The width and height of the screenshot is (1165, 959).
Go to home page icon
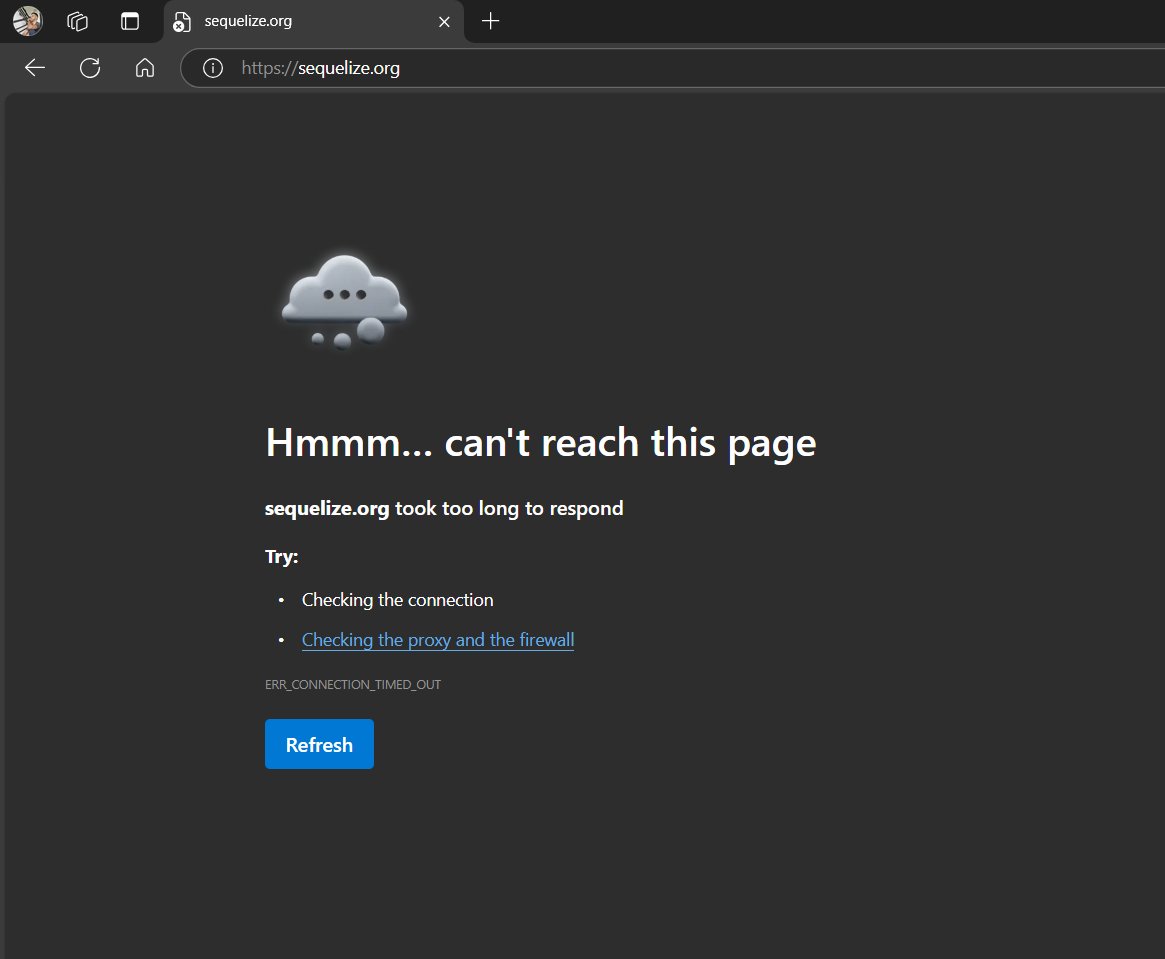[145, 68]
